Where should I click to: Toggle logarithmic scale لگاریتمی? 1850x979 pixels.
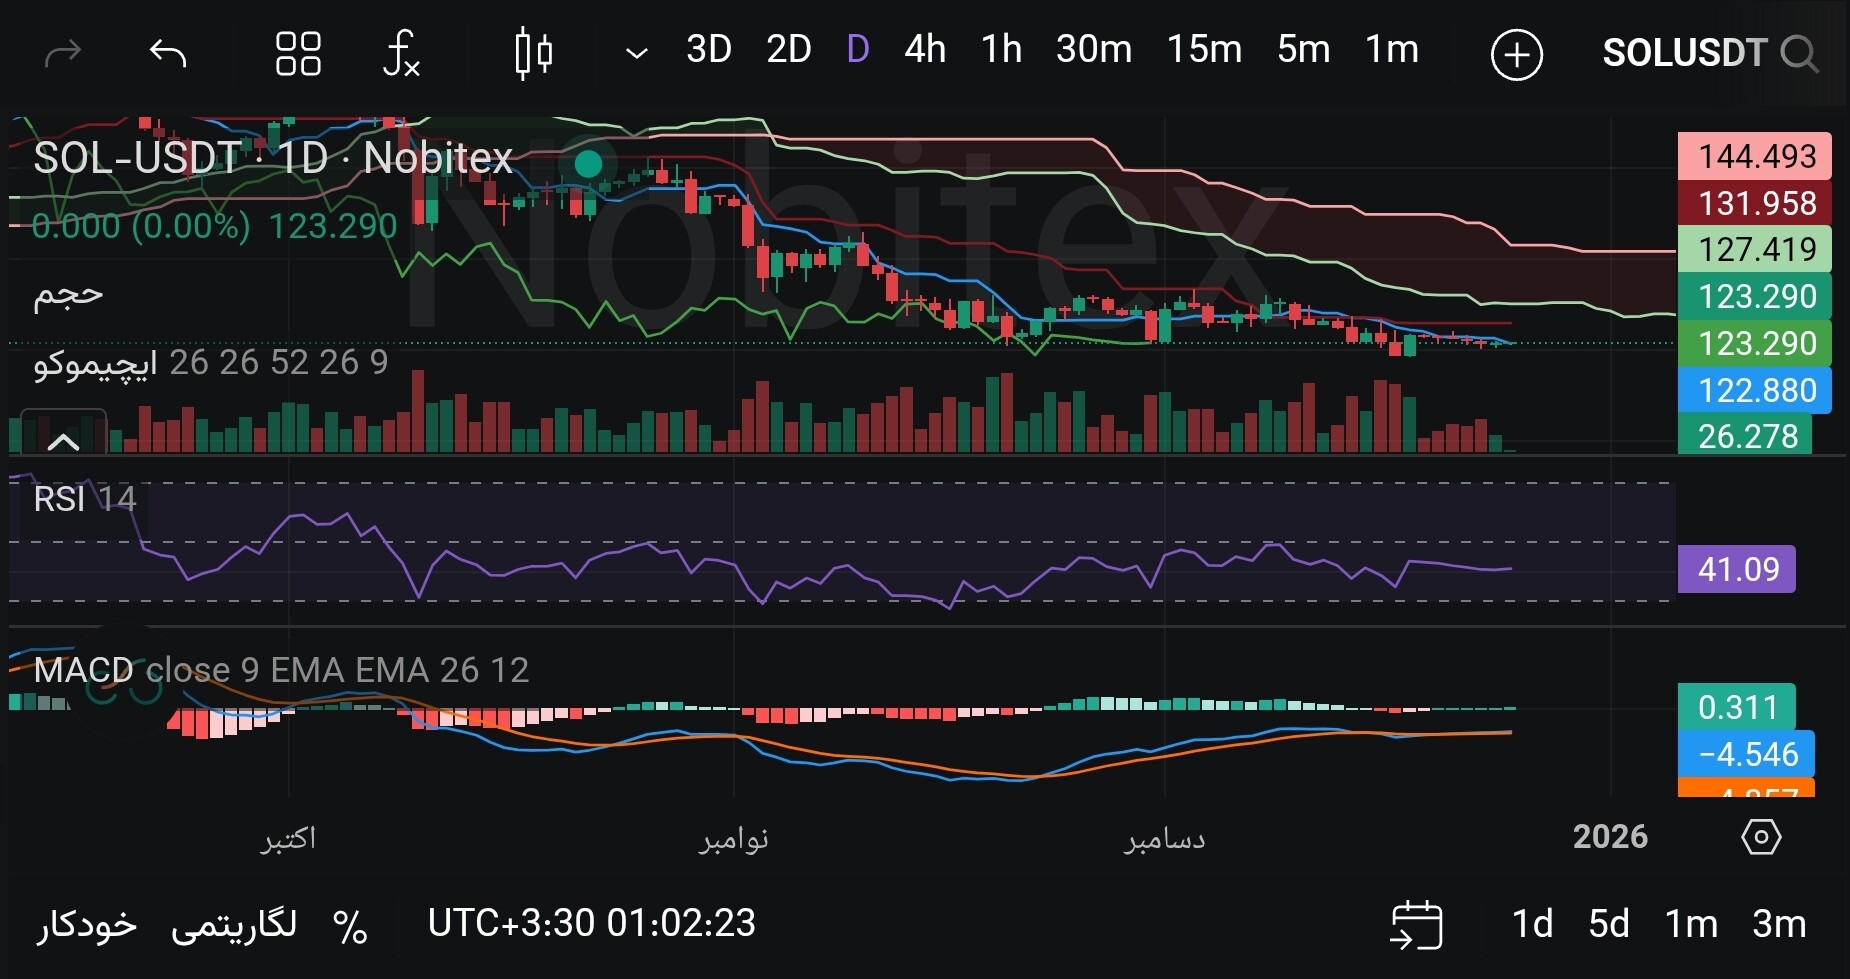[x=234, y=924]
